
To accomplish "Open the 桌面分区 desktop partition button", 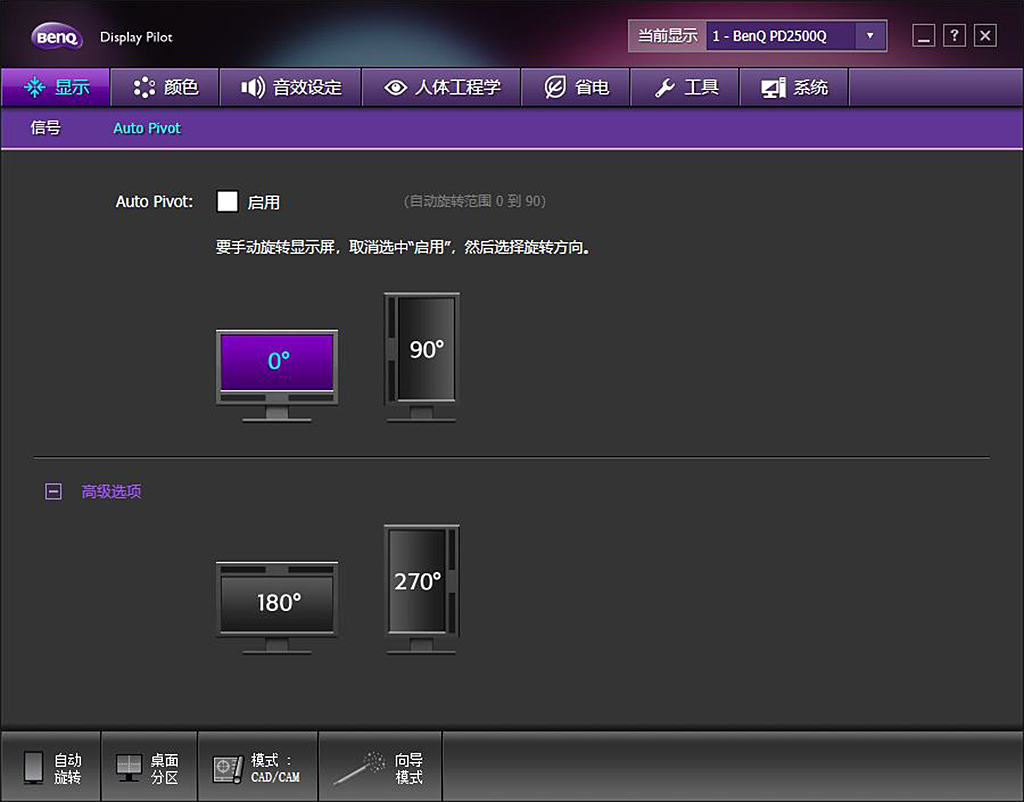I will click(150, 767).
